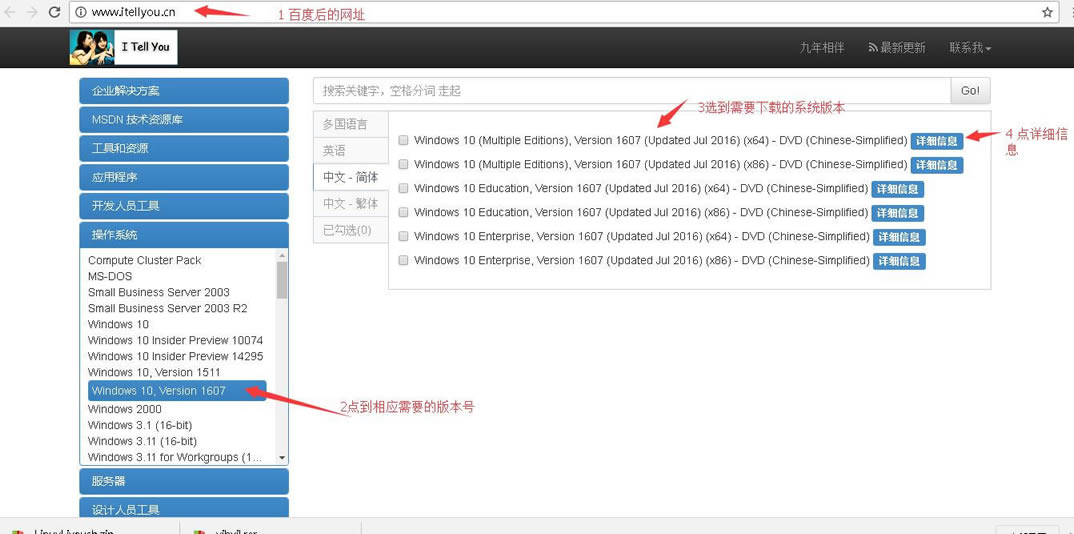Click the browser forward arrow
Image resolution: width=1074 pixels, height=534 pixels.
(32, 12)
